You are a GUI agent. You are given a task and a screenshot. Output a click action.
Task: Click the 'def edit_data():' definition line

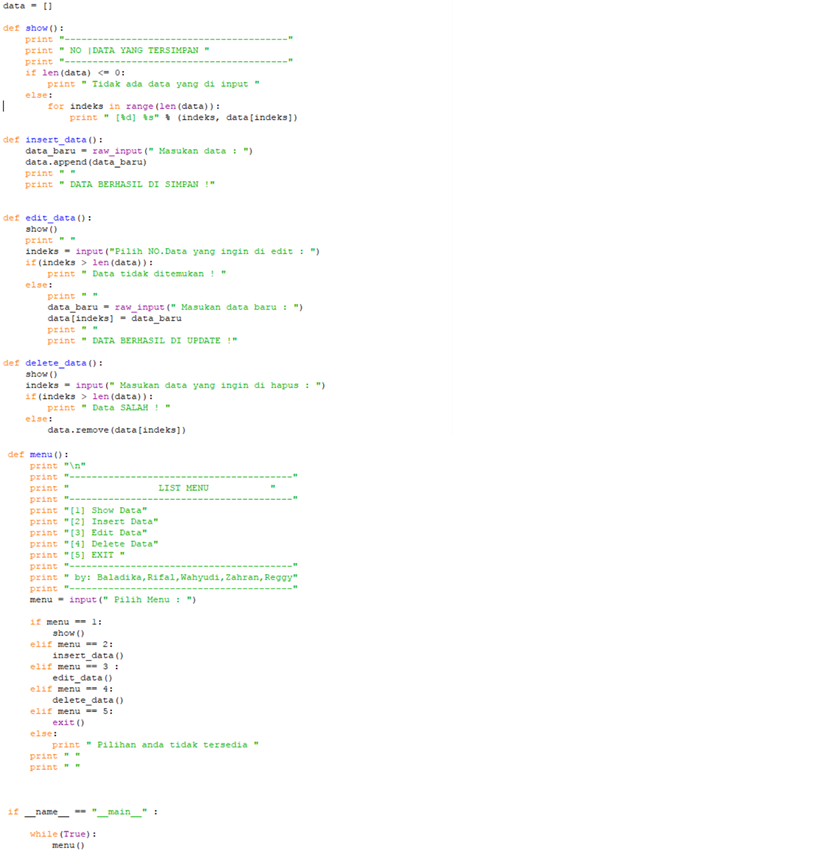click(47, 218)
